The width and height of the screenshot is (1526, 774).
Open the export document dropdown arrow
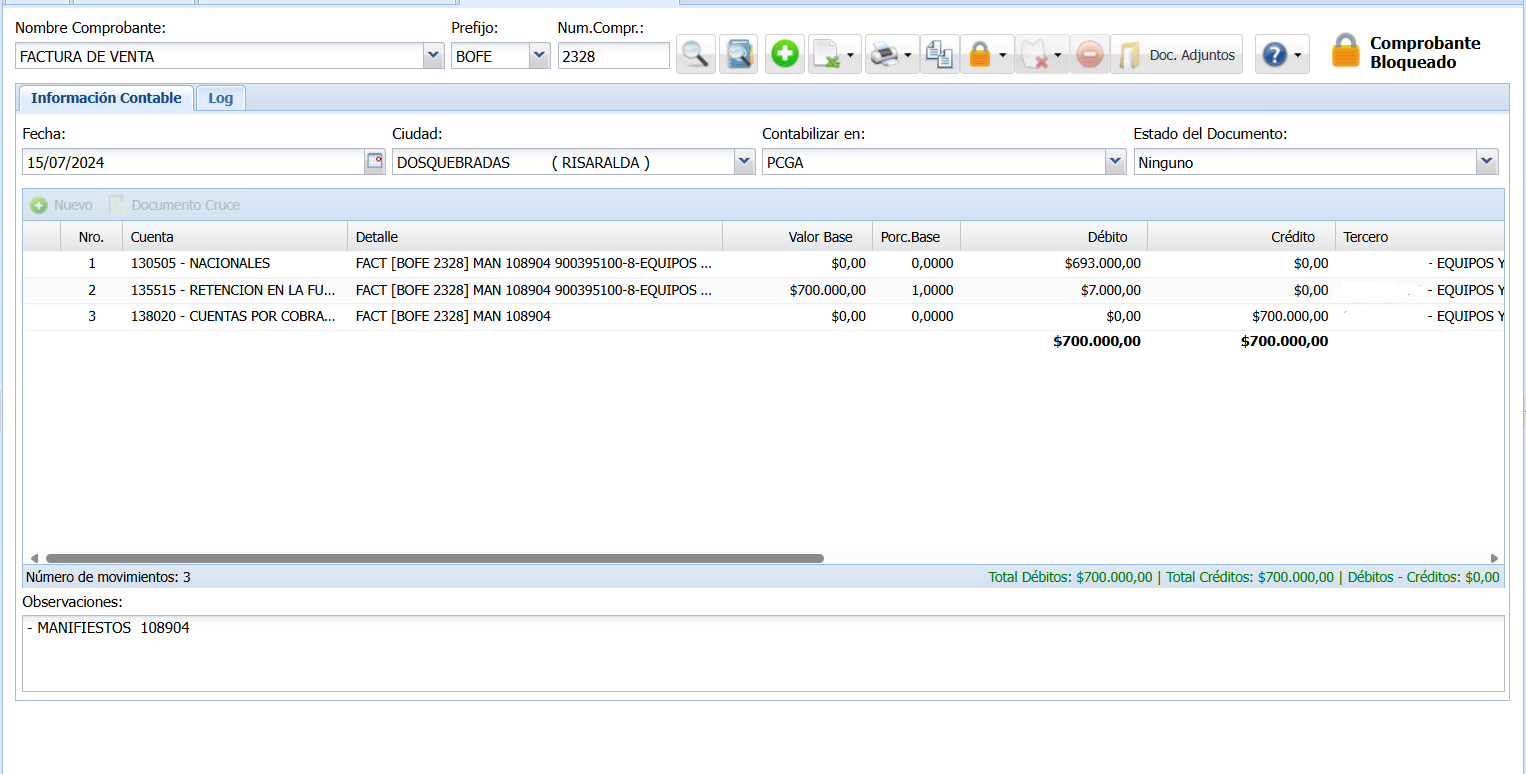click(x=851, y=56)
